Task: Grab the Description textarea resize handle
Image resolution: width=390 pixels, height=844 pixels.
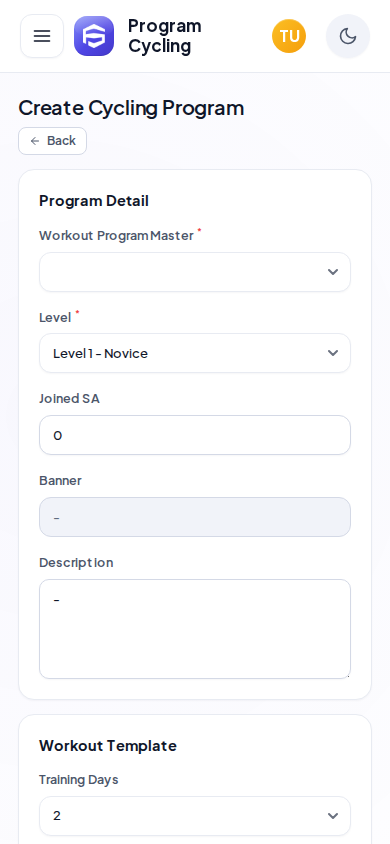Action: [x=348, y=675]
